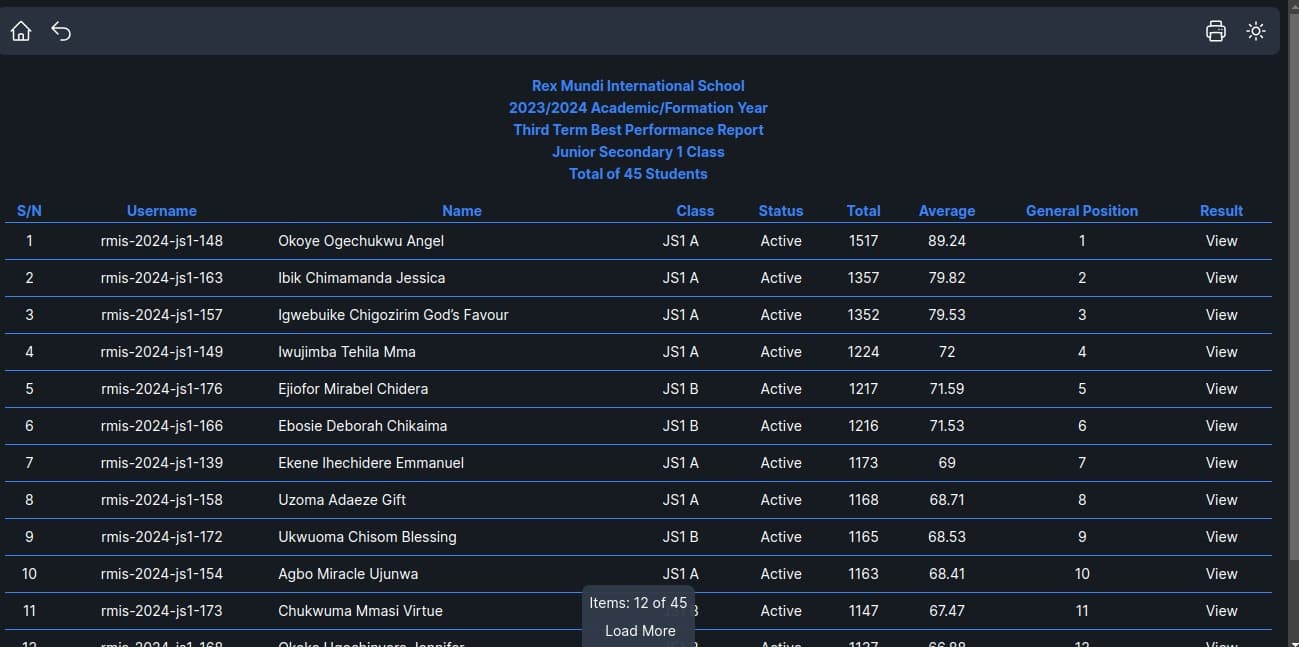Click the name Okoye Ogechukwu Angel
The width and height of the screenshot is (1299, 647).
(x=361, y=241)
